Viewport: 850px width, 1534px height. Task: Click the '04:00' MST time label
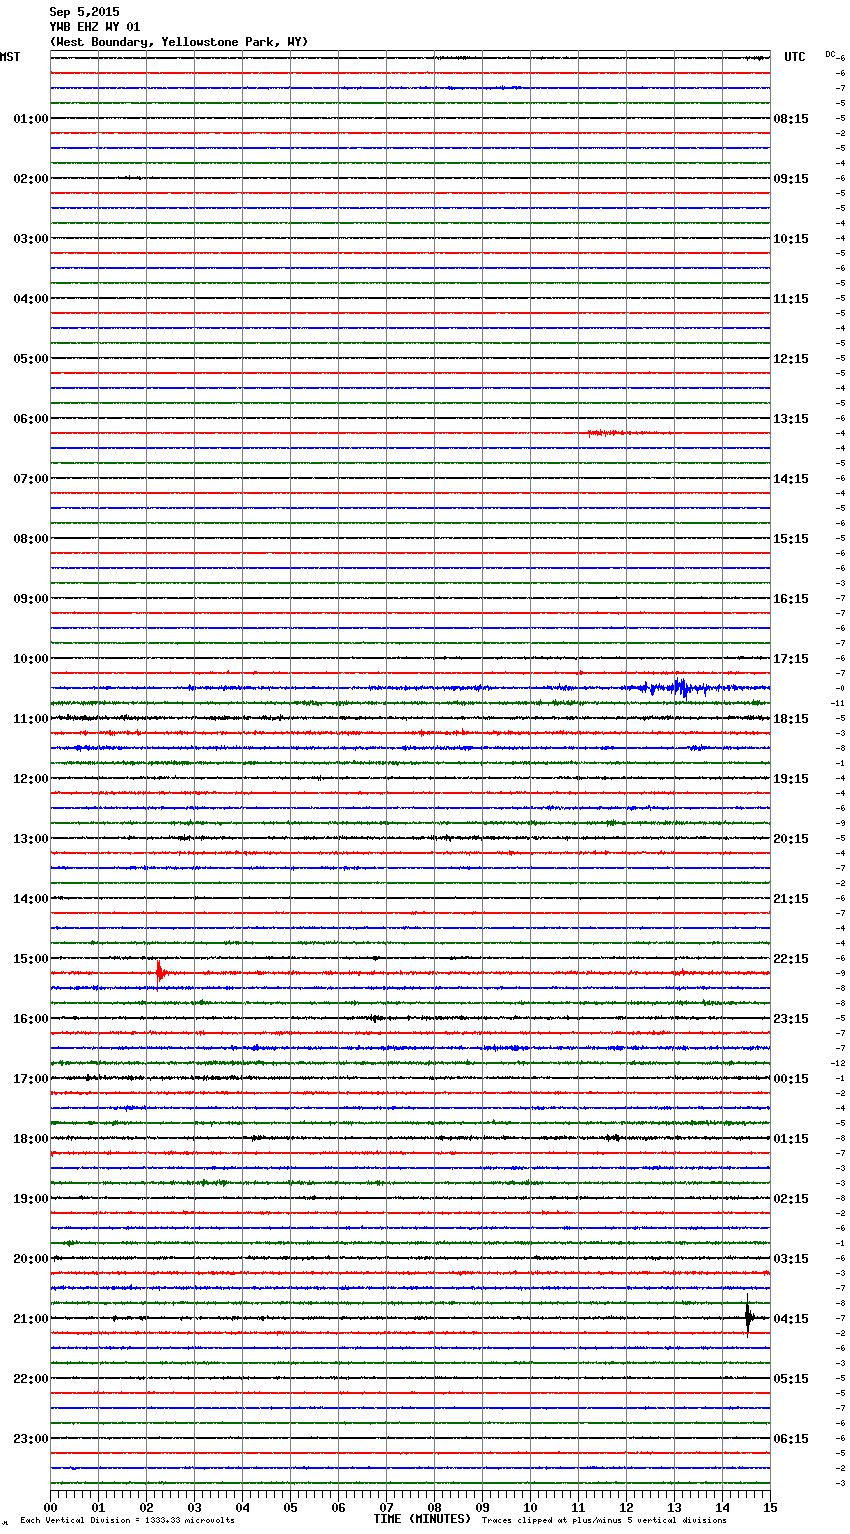tap(31, 298)
